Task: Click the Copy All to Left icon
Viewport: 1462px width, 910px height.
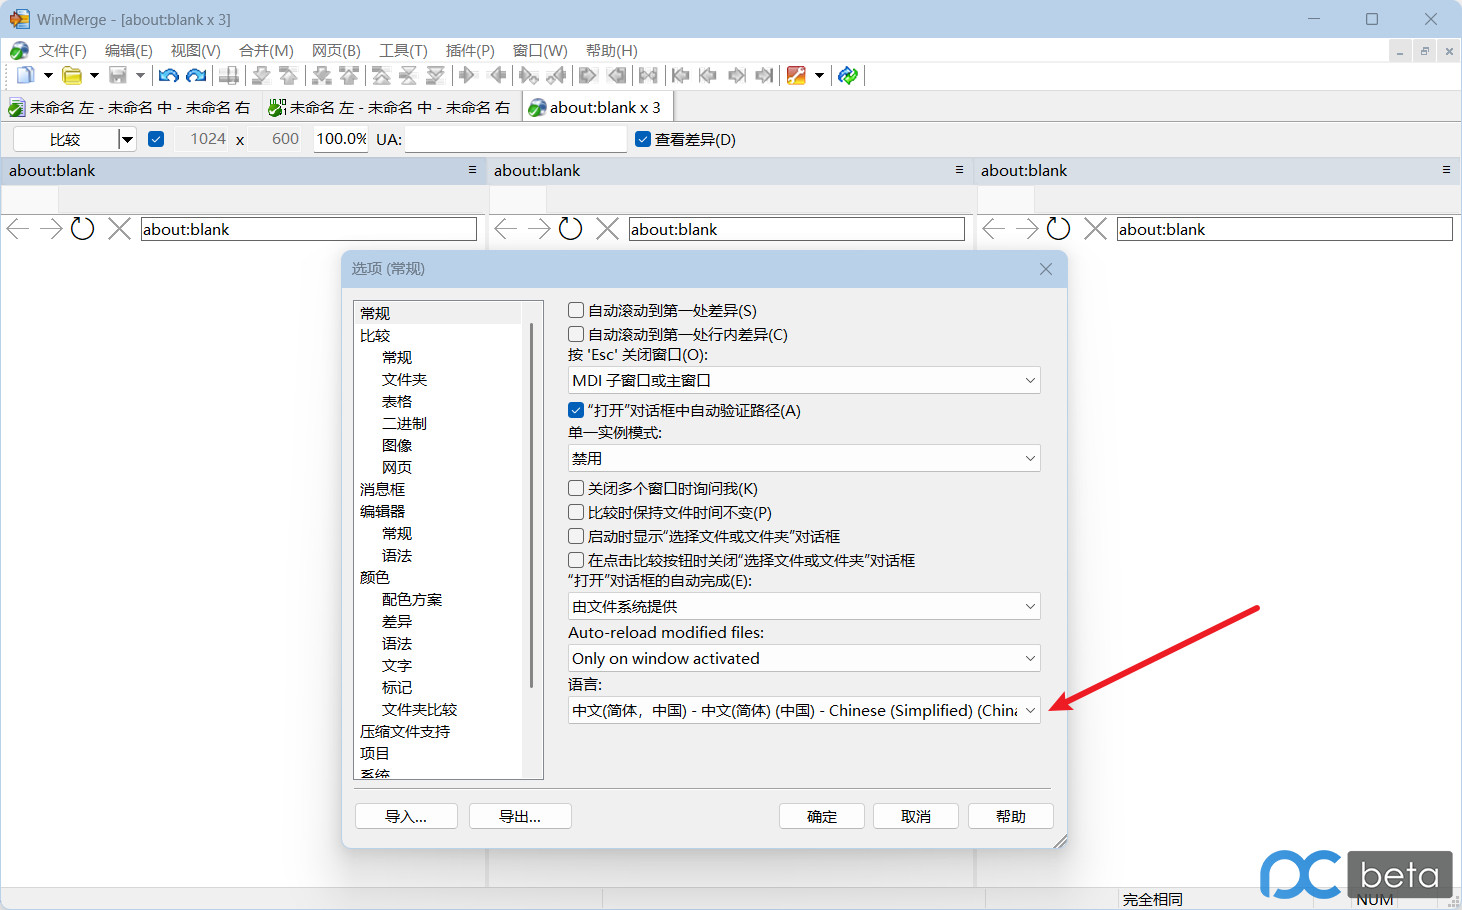Action: [617, 75]
